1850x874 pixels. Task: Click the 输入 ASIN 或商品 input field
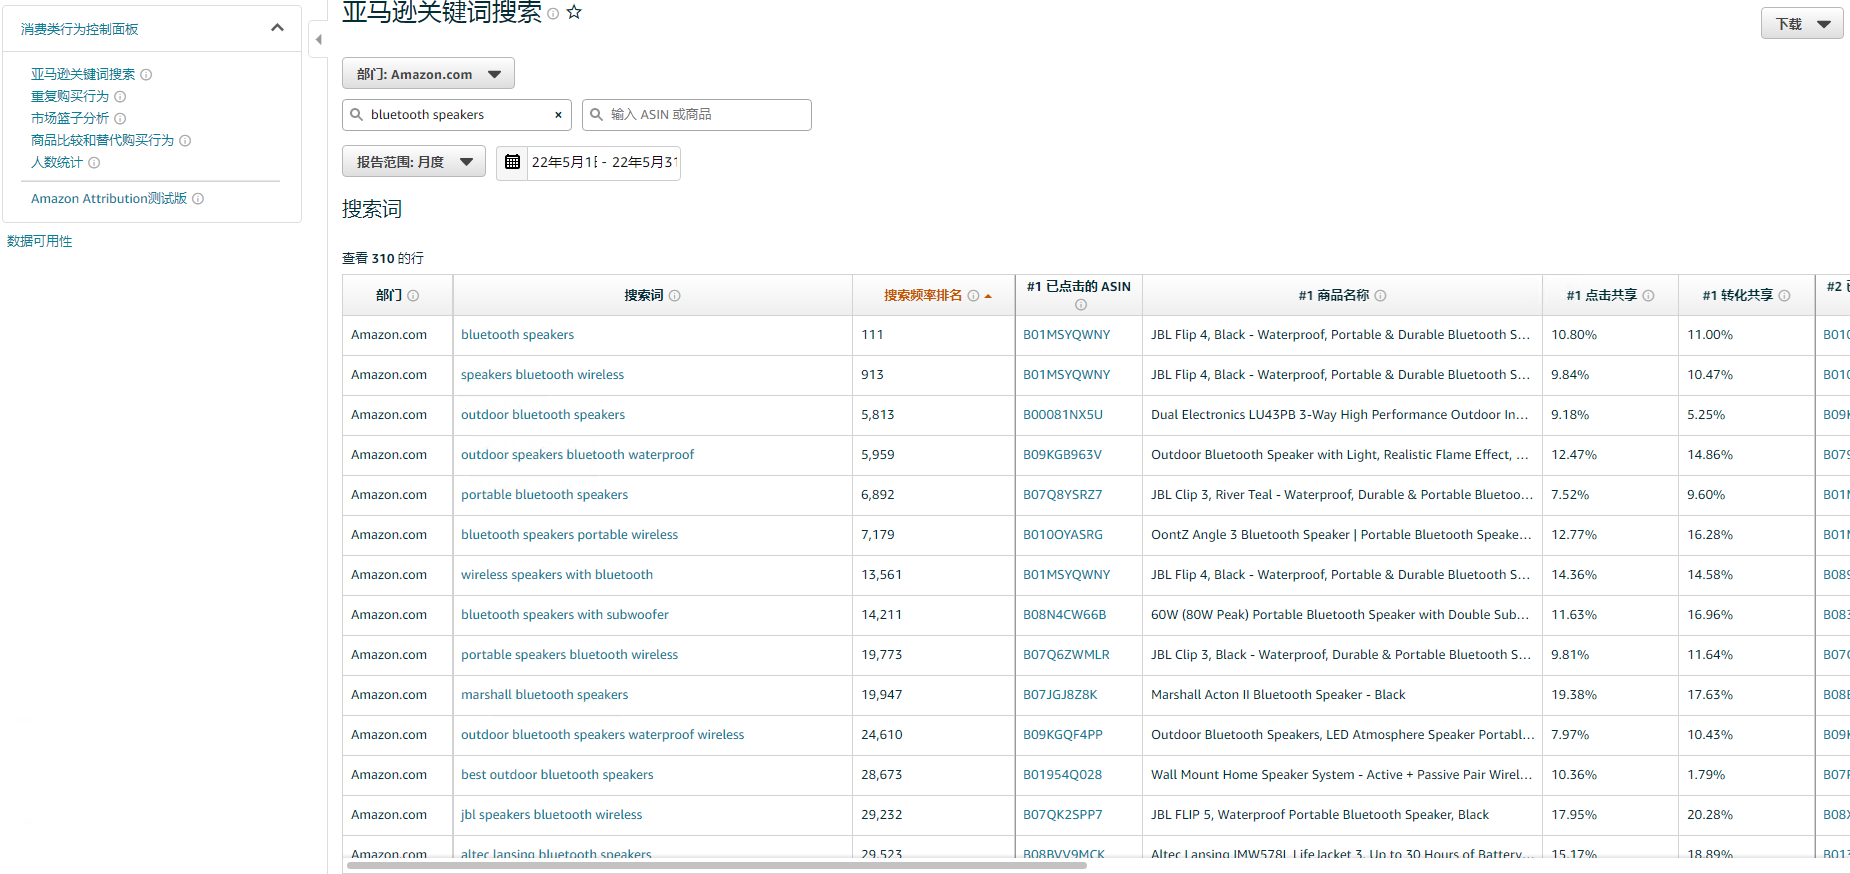pyautogui.click(x=706, y=115)
